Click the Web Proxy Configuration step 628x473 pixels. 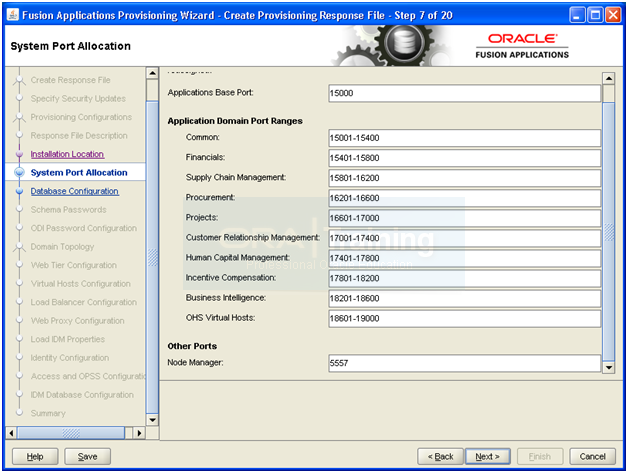click(78, 320)
